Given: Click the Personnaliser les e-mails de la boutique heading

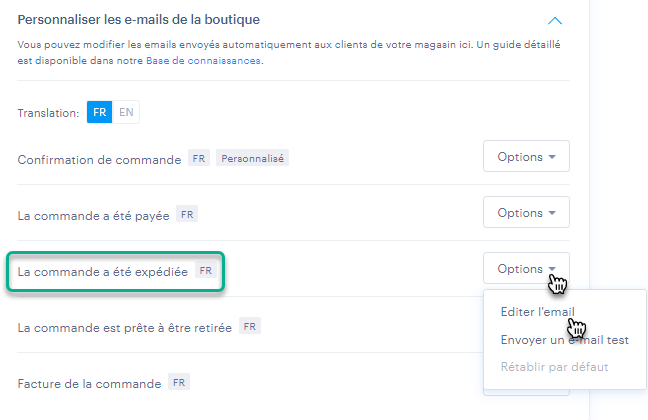Looking at the screenshot, I should point(138,20).
